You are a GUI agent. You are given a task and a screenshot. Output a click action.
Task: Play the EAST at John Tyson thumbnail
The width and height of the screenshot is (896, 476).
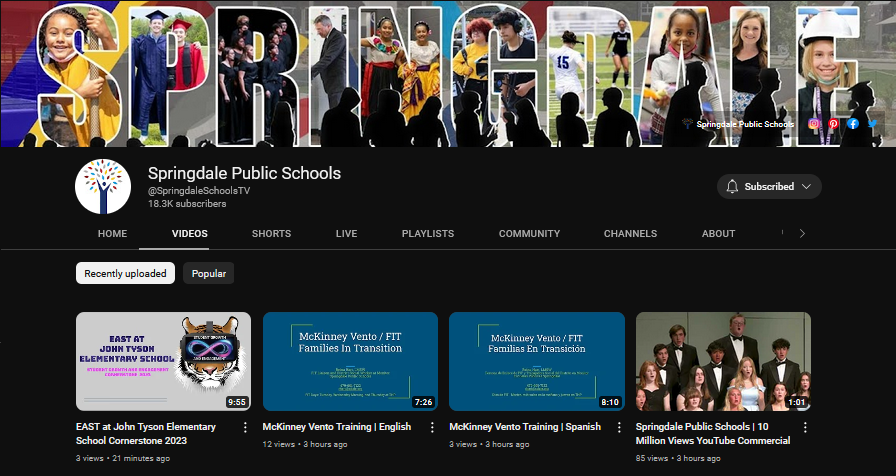pos(163,361)
